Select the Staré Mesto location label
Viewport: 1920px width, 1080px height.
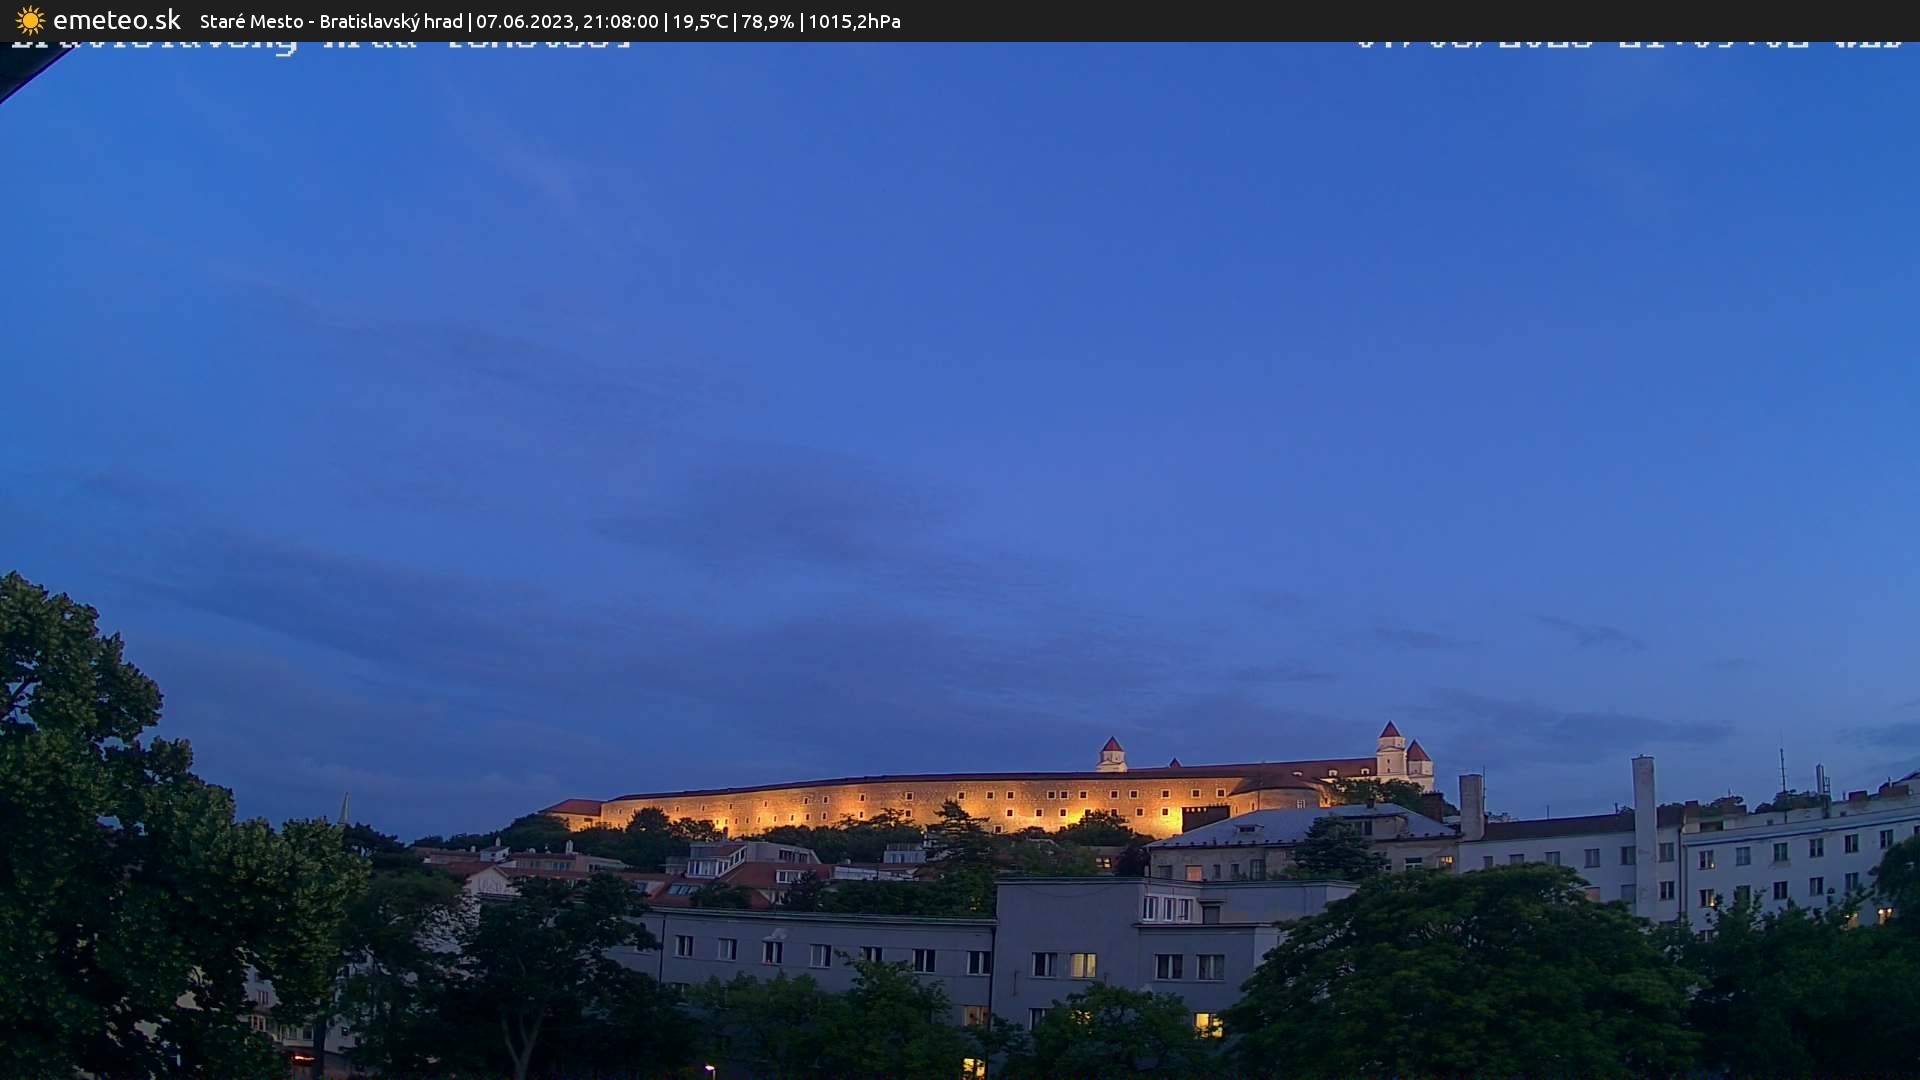click(x=250, y=20)
